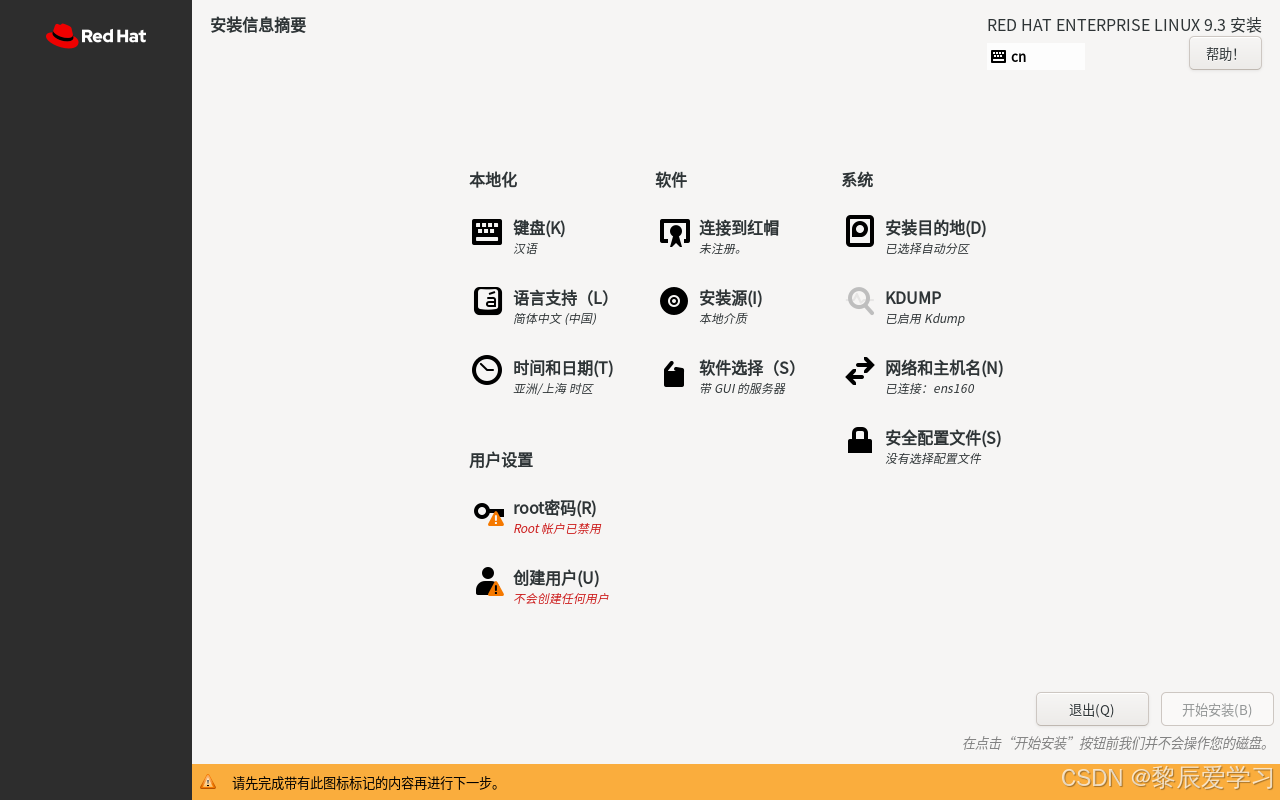Image resolution: width=1280 pixels, height=800 pixels.
Task: Click the 软件 section heading
Action: tap(671, 180)
